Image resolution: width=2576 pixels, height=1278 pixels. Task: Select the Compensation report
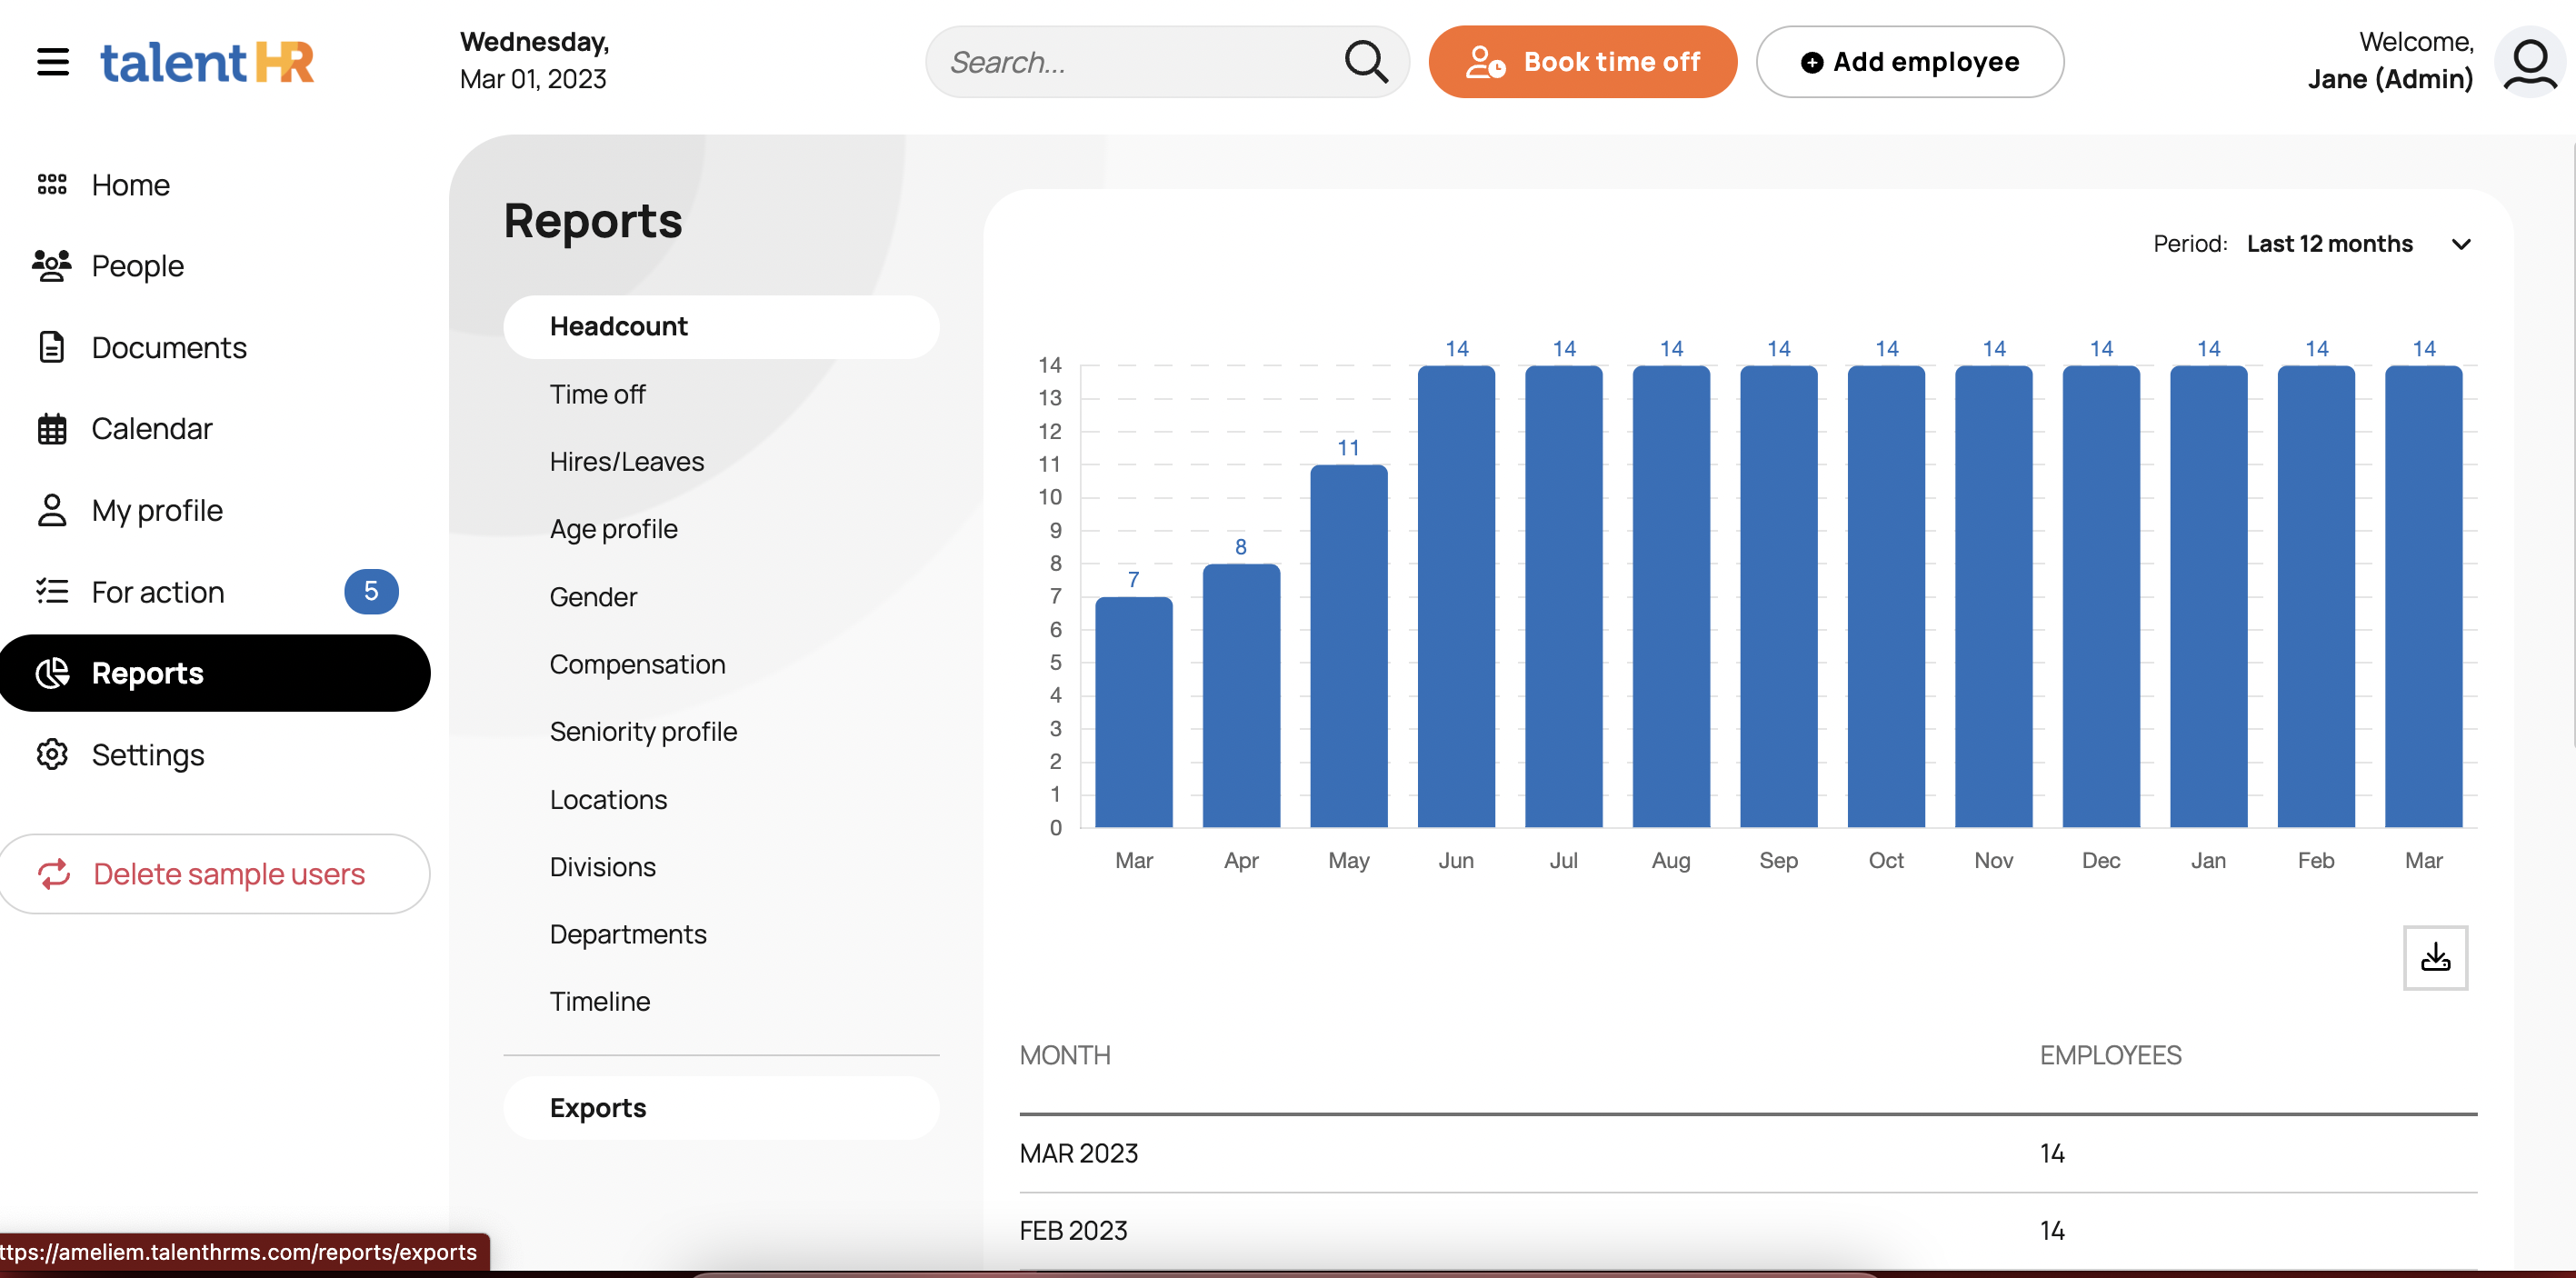[637, 664]
